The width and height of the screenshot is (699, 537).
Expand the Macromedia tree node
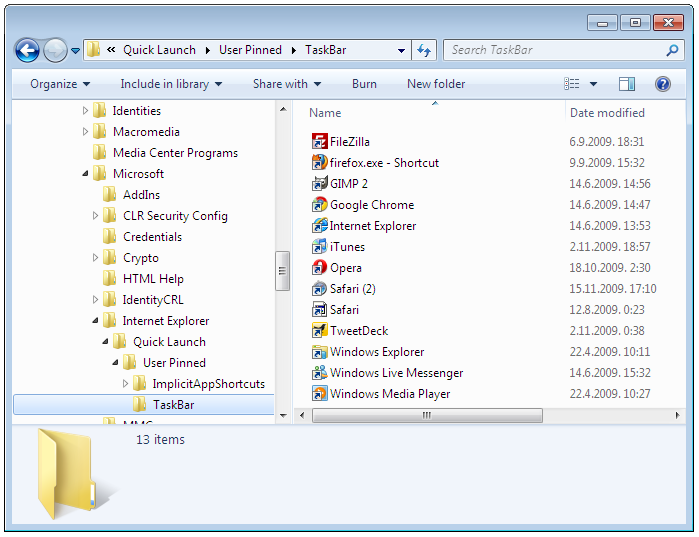[x=85, y=131]
